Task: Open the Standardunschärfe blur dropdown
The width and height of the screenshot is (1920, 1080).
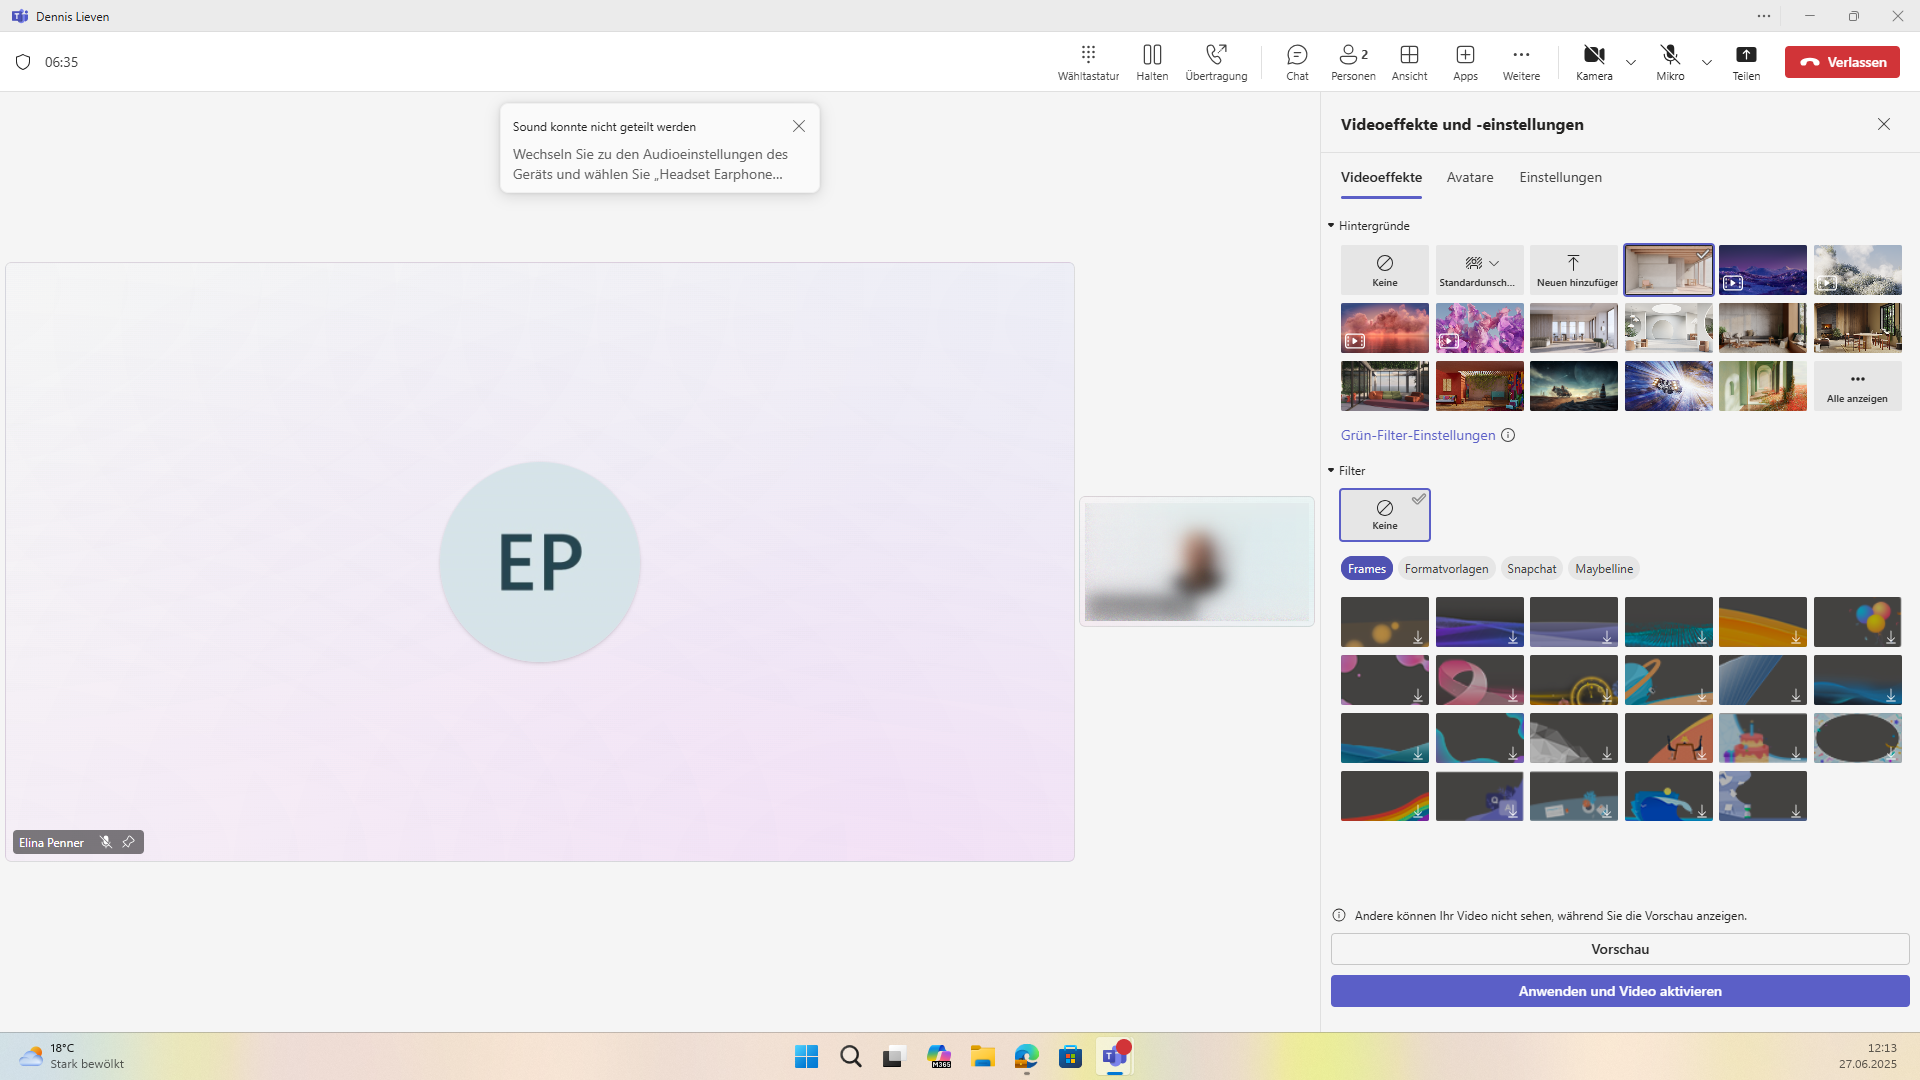Action: pyautogui.click(x=1480, y=270)
